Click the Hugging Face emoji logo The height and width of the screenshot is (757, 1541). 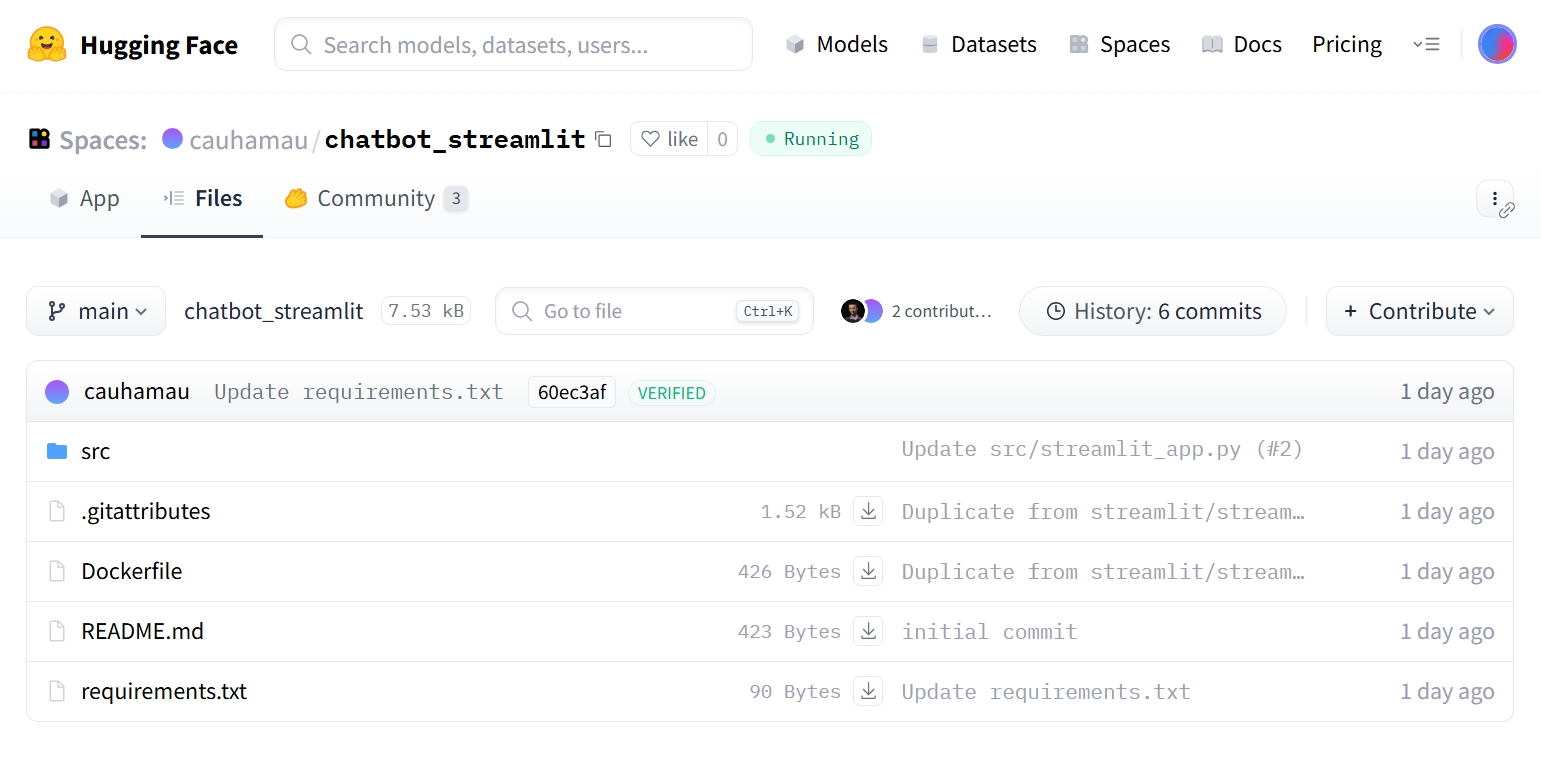point(47,45)
